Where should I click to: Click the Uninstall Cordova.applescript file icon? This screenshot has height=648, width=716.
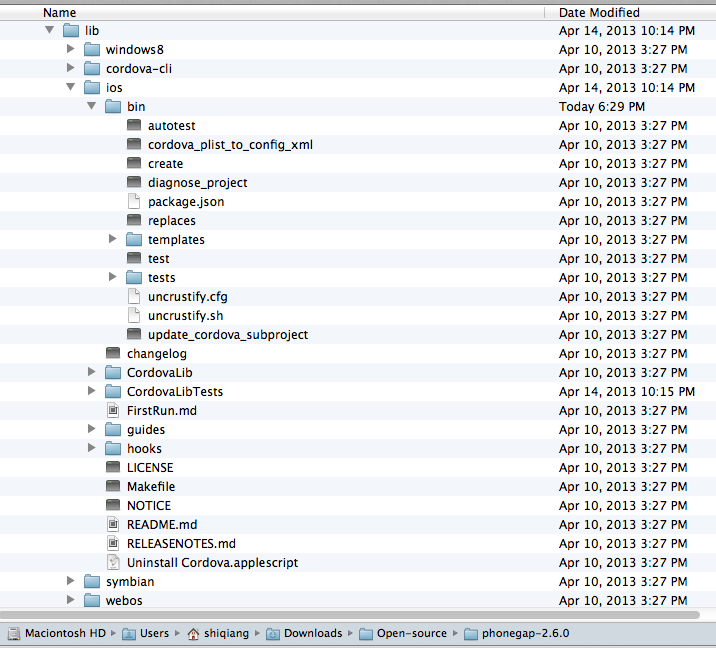pos(113,562)
